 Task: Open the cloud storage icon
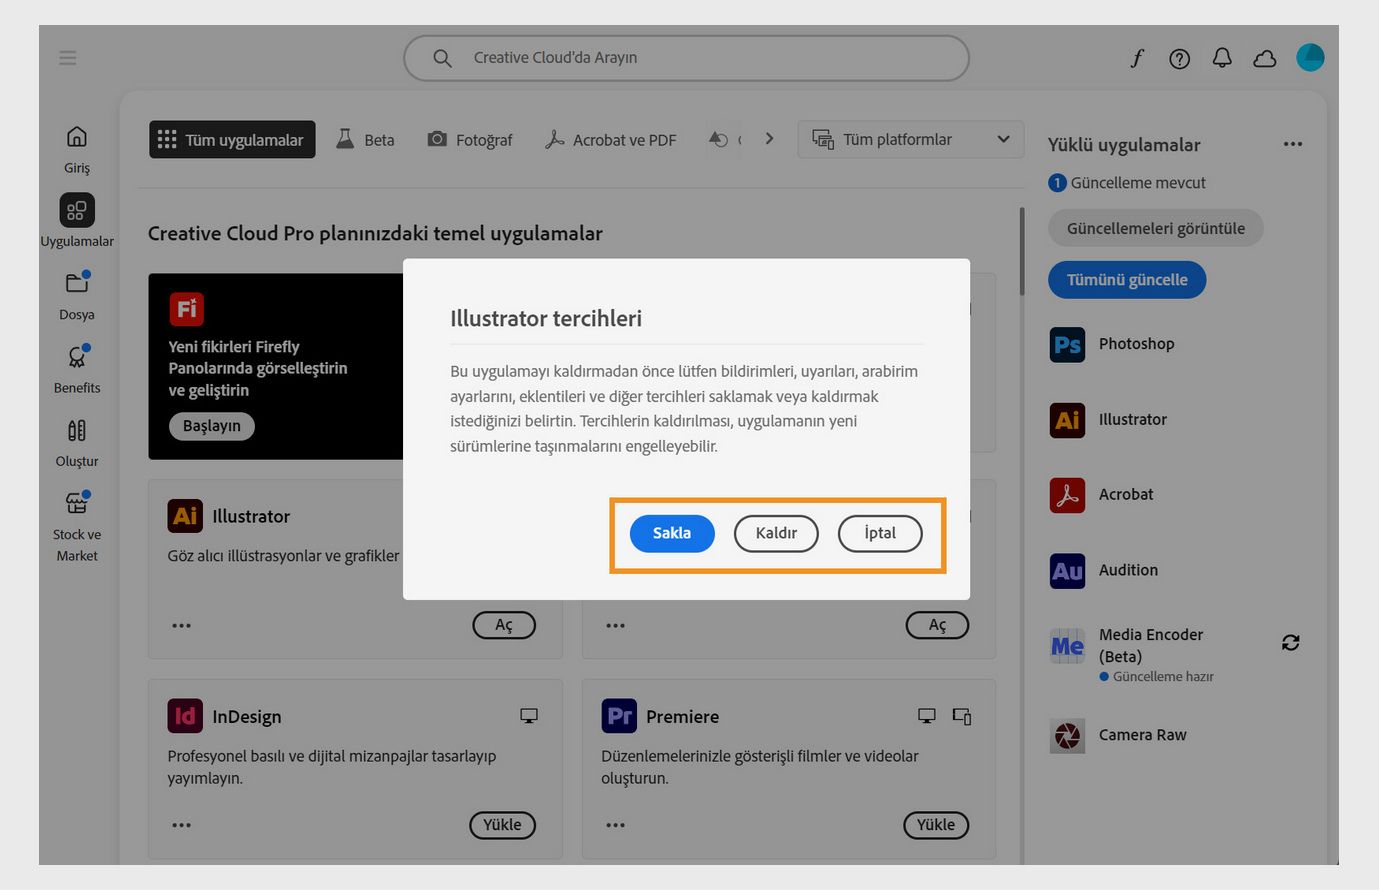[1264, 57]
